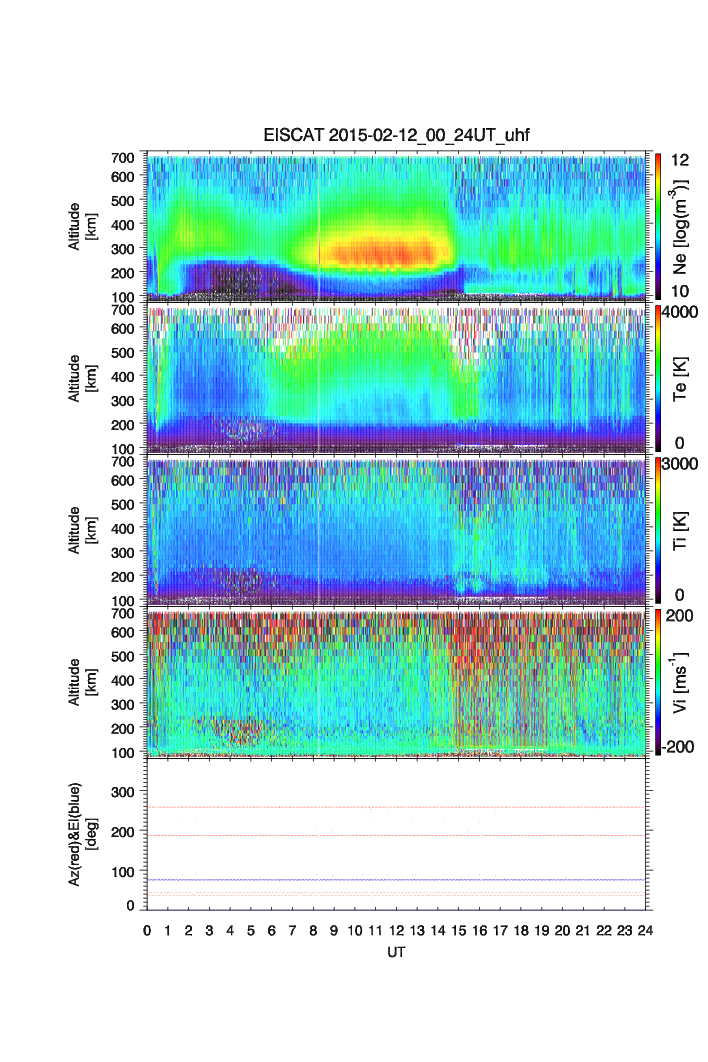Click UT axis tick label 18
The height and width of the screenshot is (1062, 708).
point(521,931)
